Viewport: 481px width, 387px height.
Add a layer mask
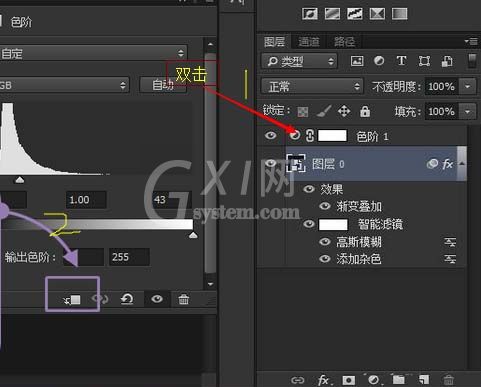349,380
